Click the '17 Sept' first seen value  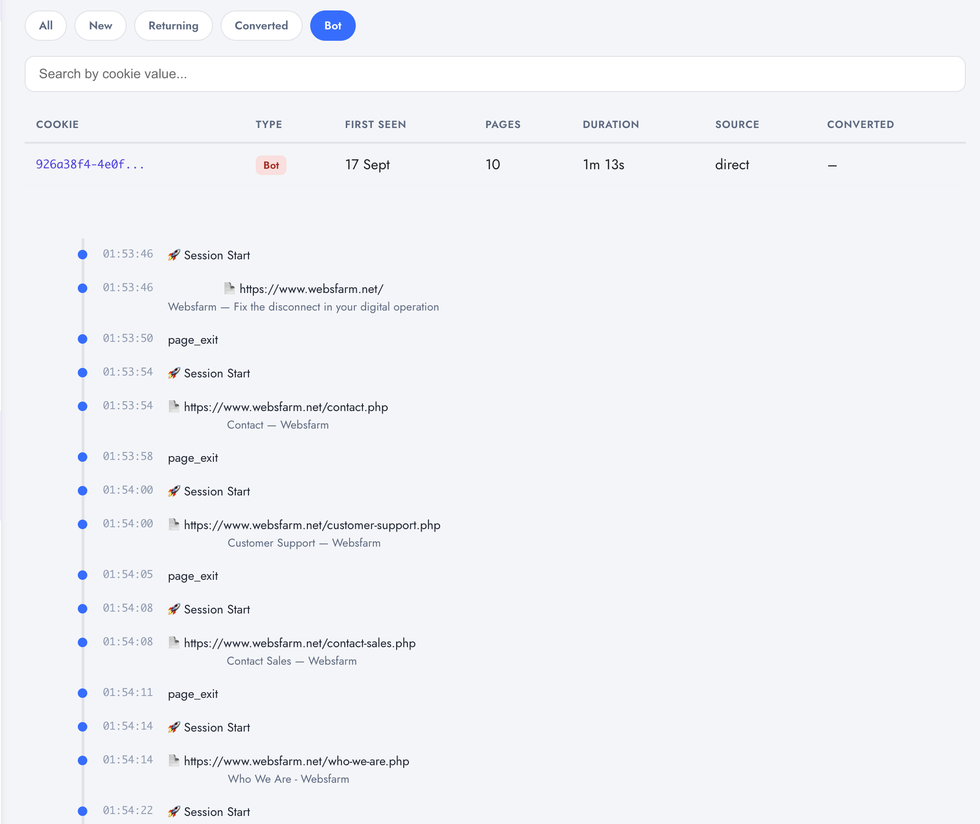coord(368,164)
